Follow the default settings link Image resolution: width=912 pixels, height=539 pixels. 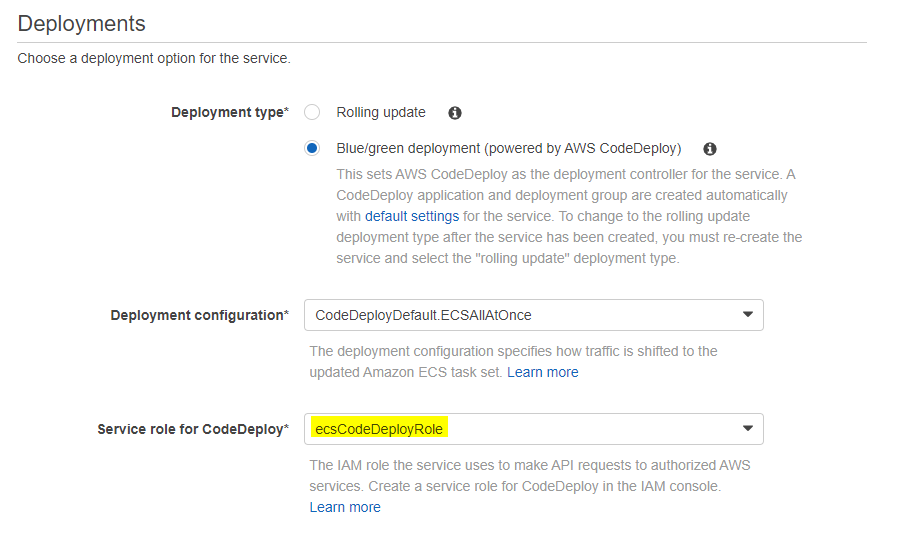(x=412, y=216)
